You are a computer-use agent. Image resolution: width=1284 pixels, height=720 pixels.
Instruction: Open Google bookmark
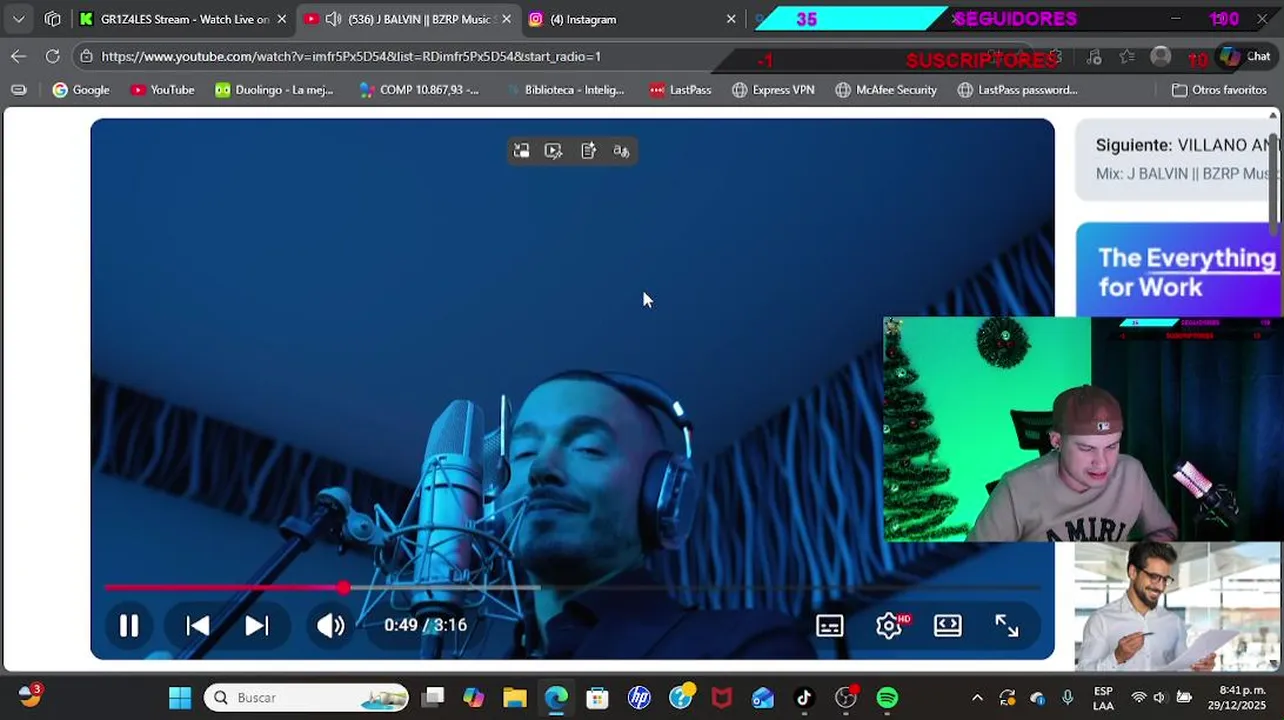point(81,90)
